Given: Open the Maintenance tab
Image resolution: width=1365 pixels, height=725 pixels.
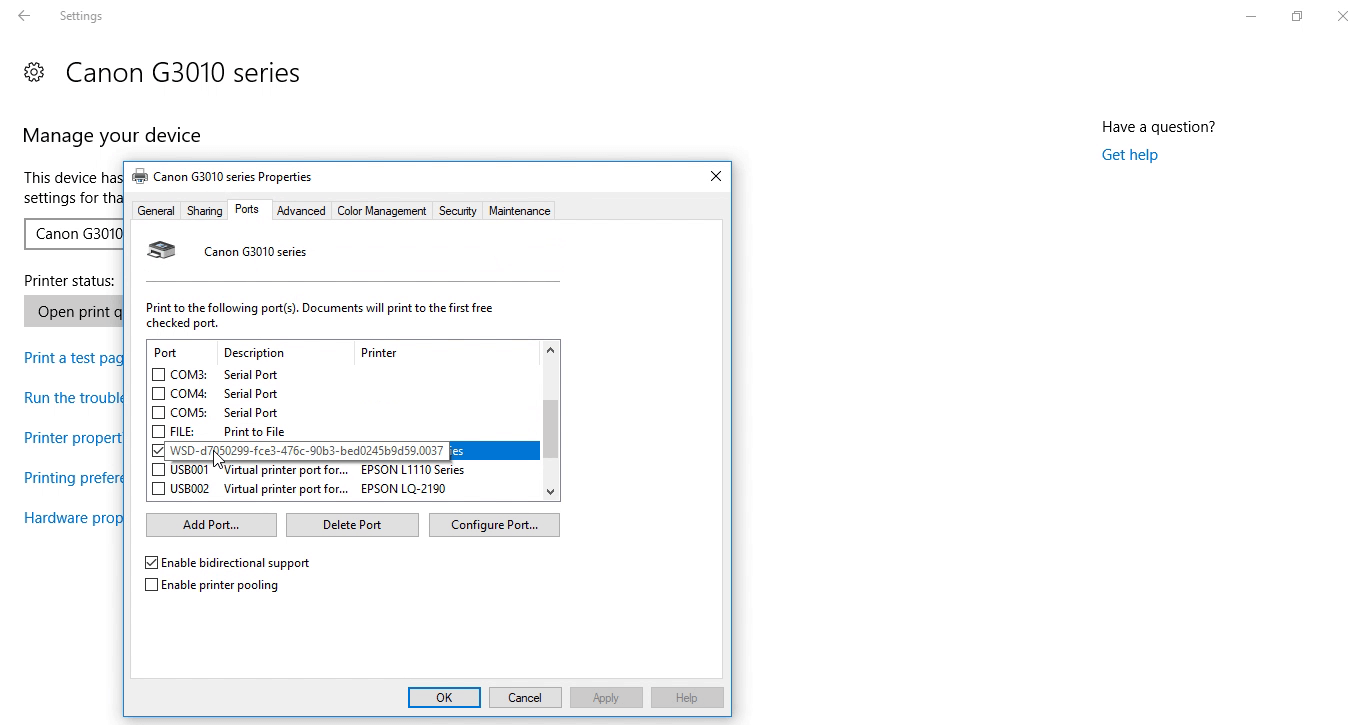Looking at the screenshot, I should click(519, 211).
